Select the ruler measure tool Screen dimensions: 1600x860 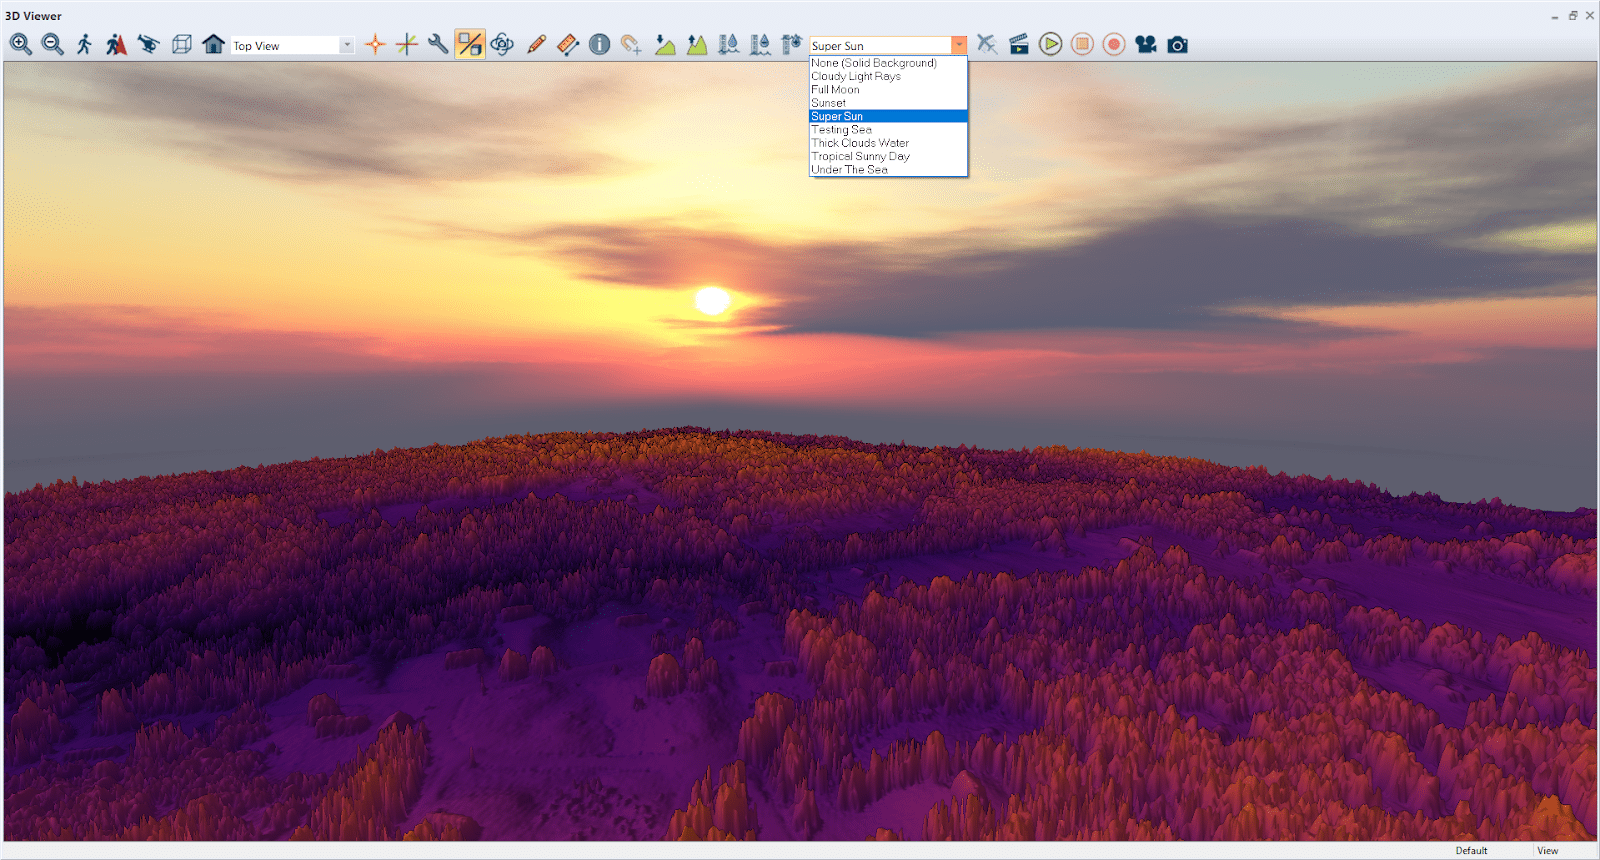pos(568,45)
